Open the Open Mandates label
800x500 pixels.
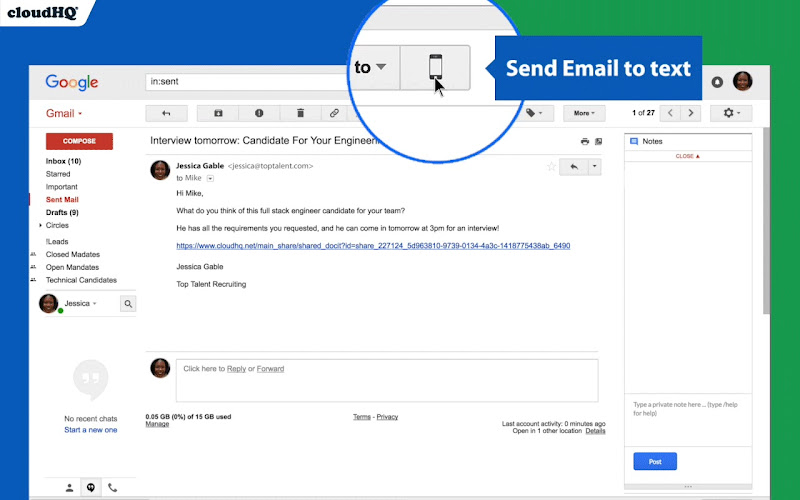(72, 267)
